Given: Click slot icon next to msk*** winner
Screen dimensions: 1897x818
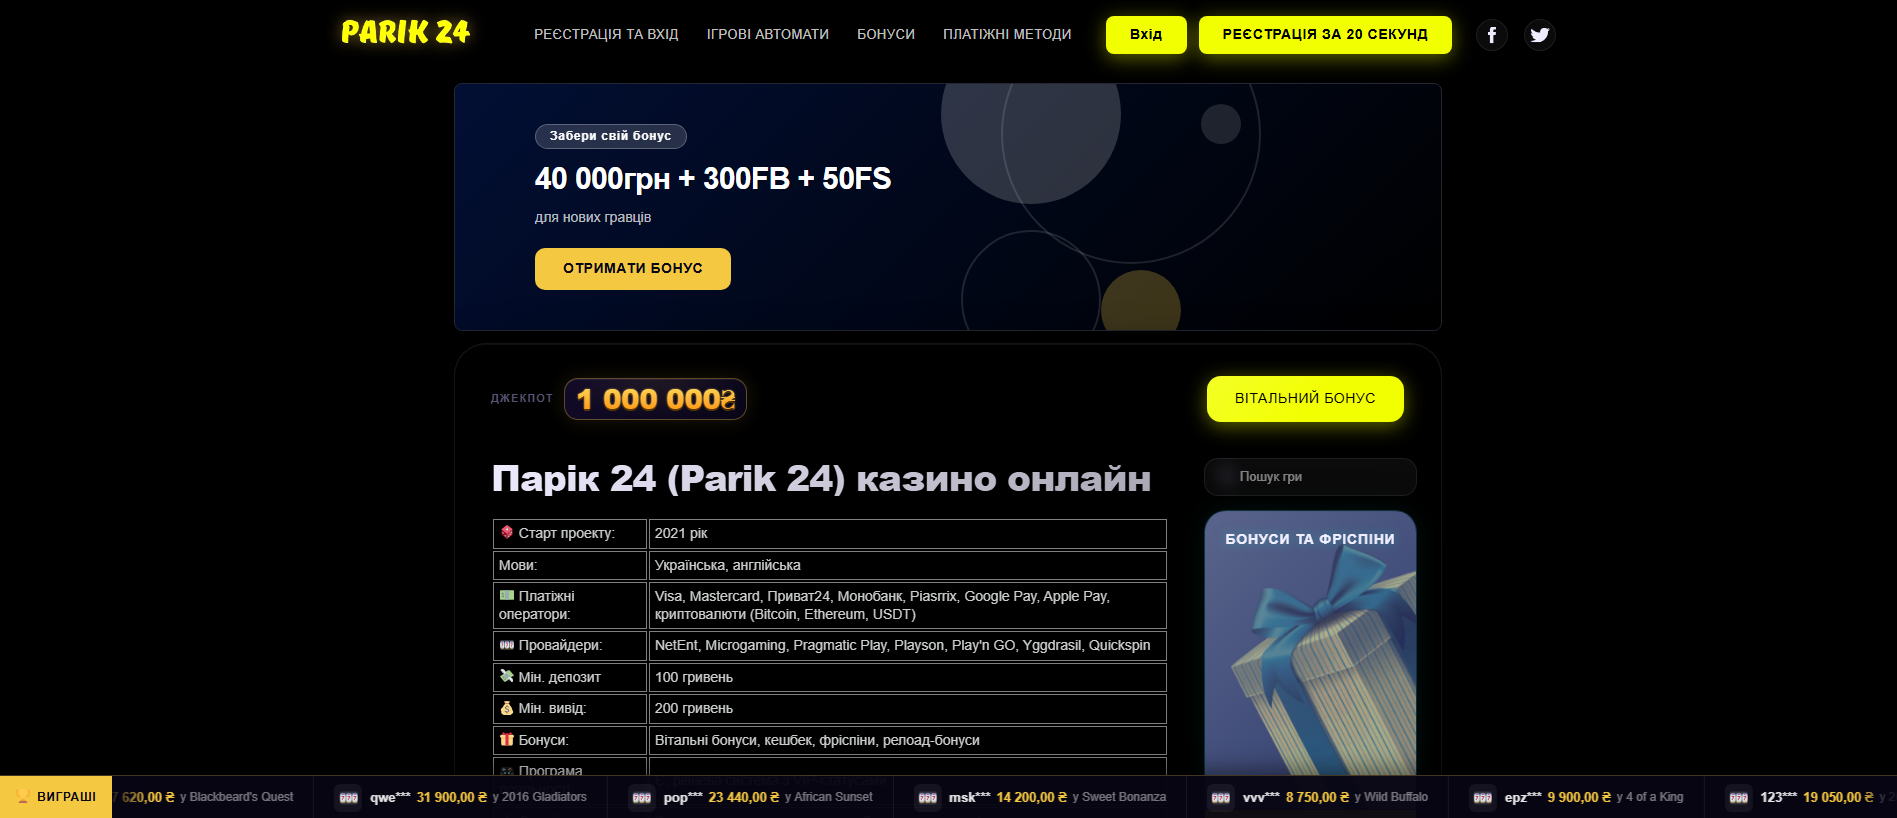Looking at the screenshot, I should tap(928, 798).
